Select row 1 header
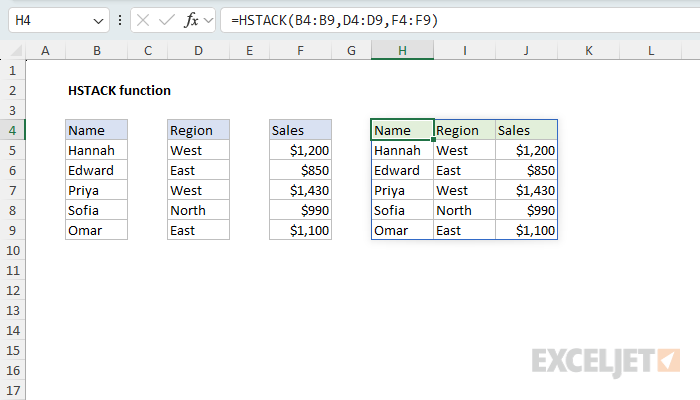This screenshot has width=700, height=400. (x=12, y=71)
